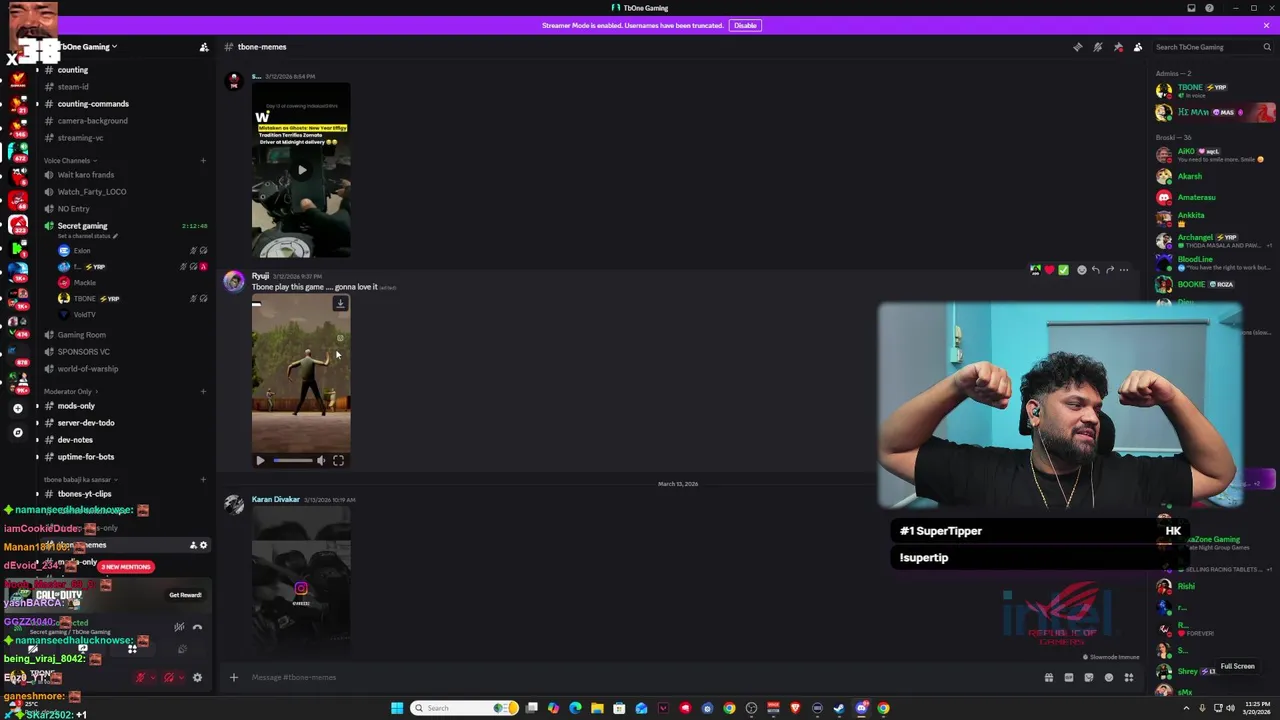The width and height of the screenshot is (1280, 720).
Task: Adjust Ryuji's video progress bar
Action: [x=292, y=461]
